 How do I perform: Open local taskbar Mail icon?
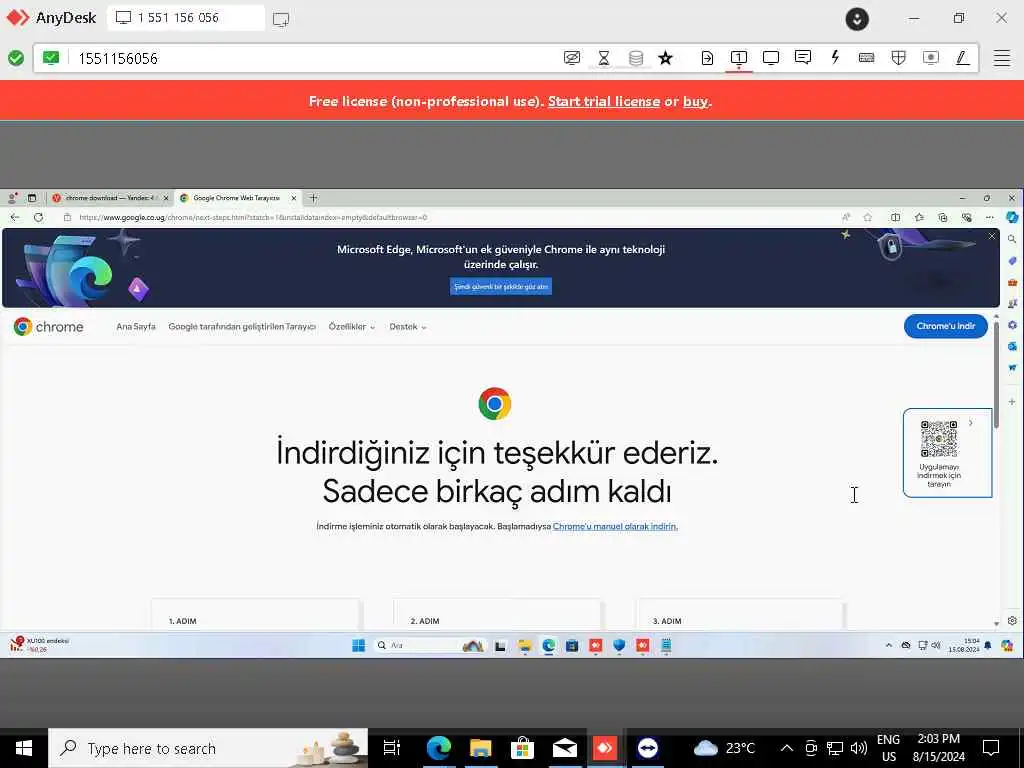(x=564, y=748)
